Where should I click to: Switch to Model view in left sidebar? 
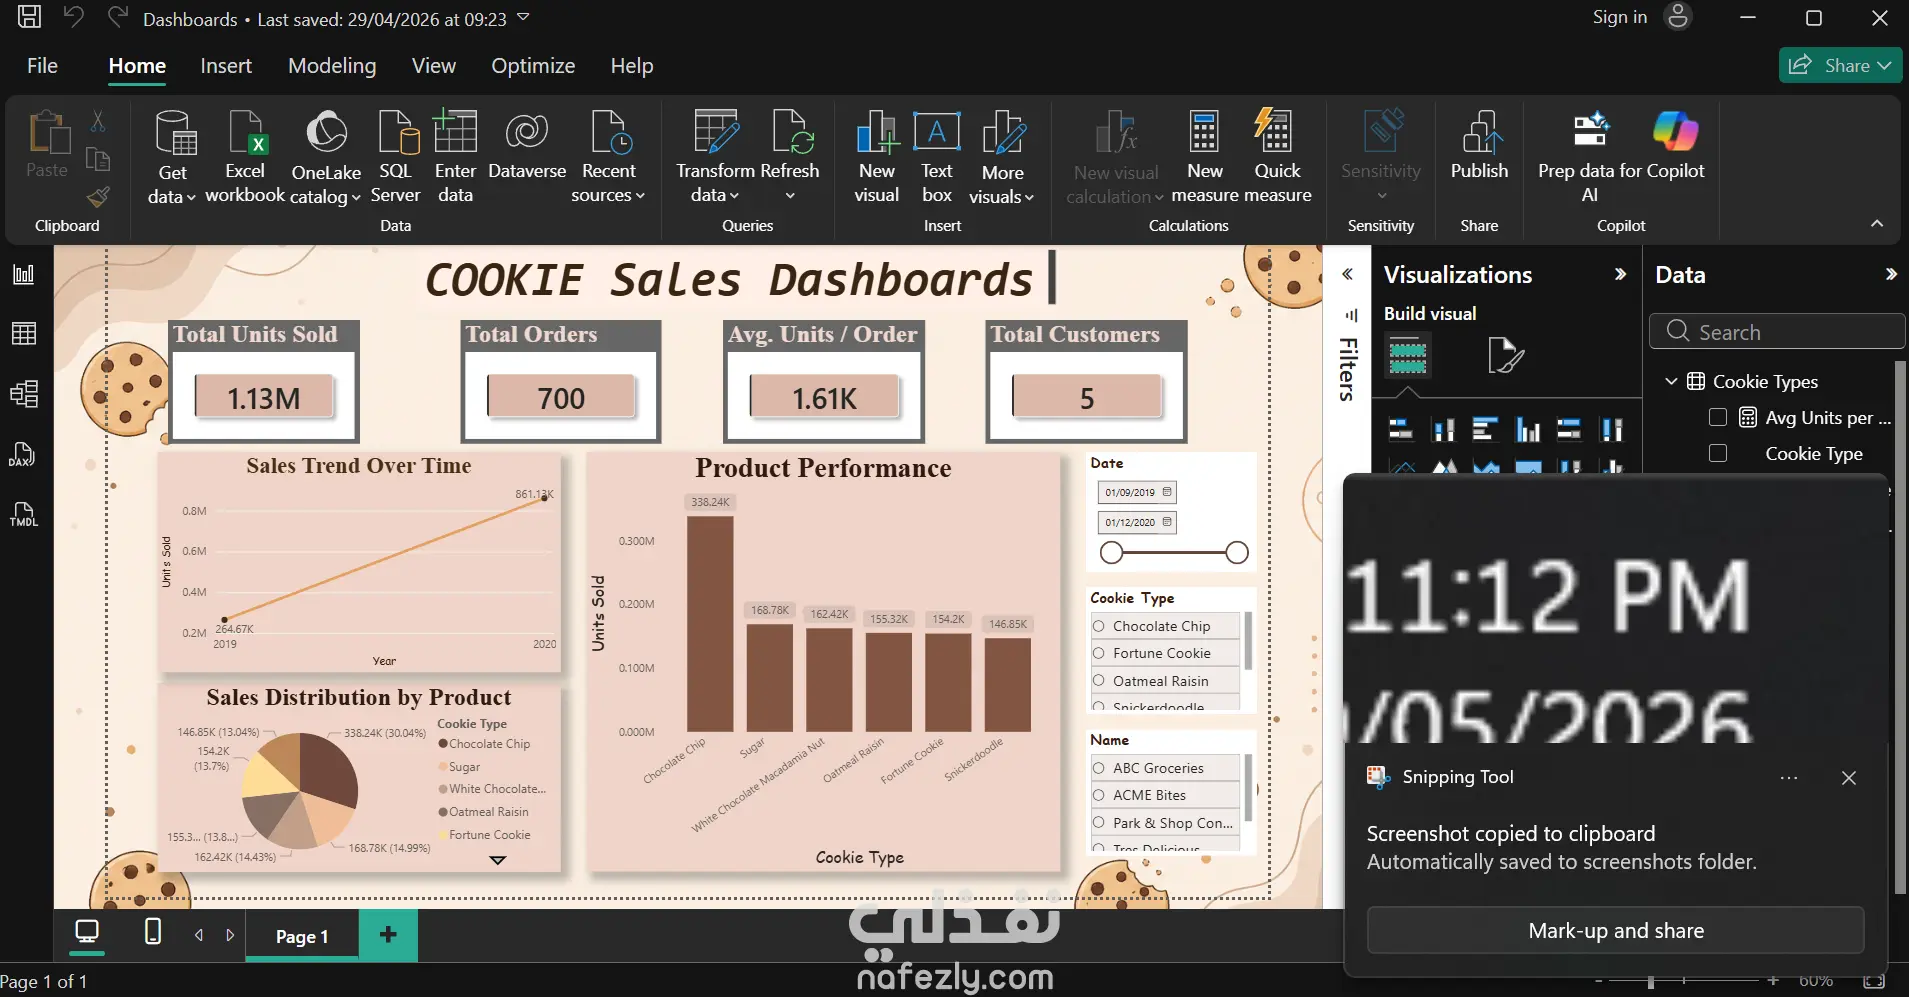click(x=24, y=394)
